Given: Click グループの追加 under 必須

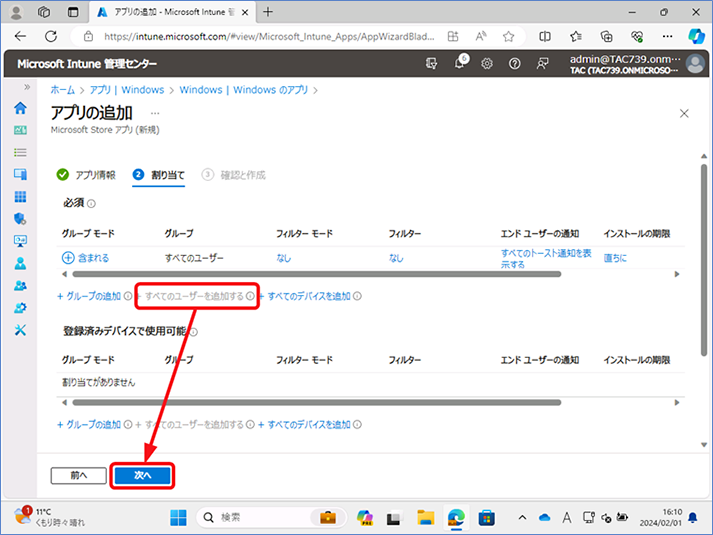Looking at the screenshot, I should coord(89,296).
